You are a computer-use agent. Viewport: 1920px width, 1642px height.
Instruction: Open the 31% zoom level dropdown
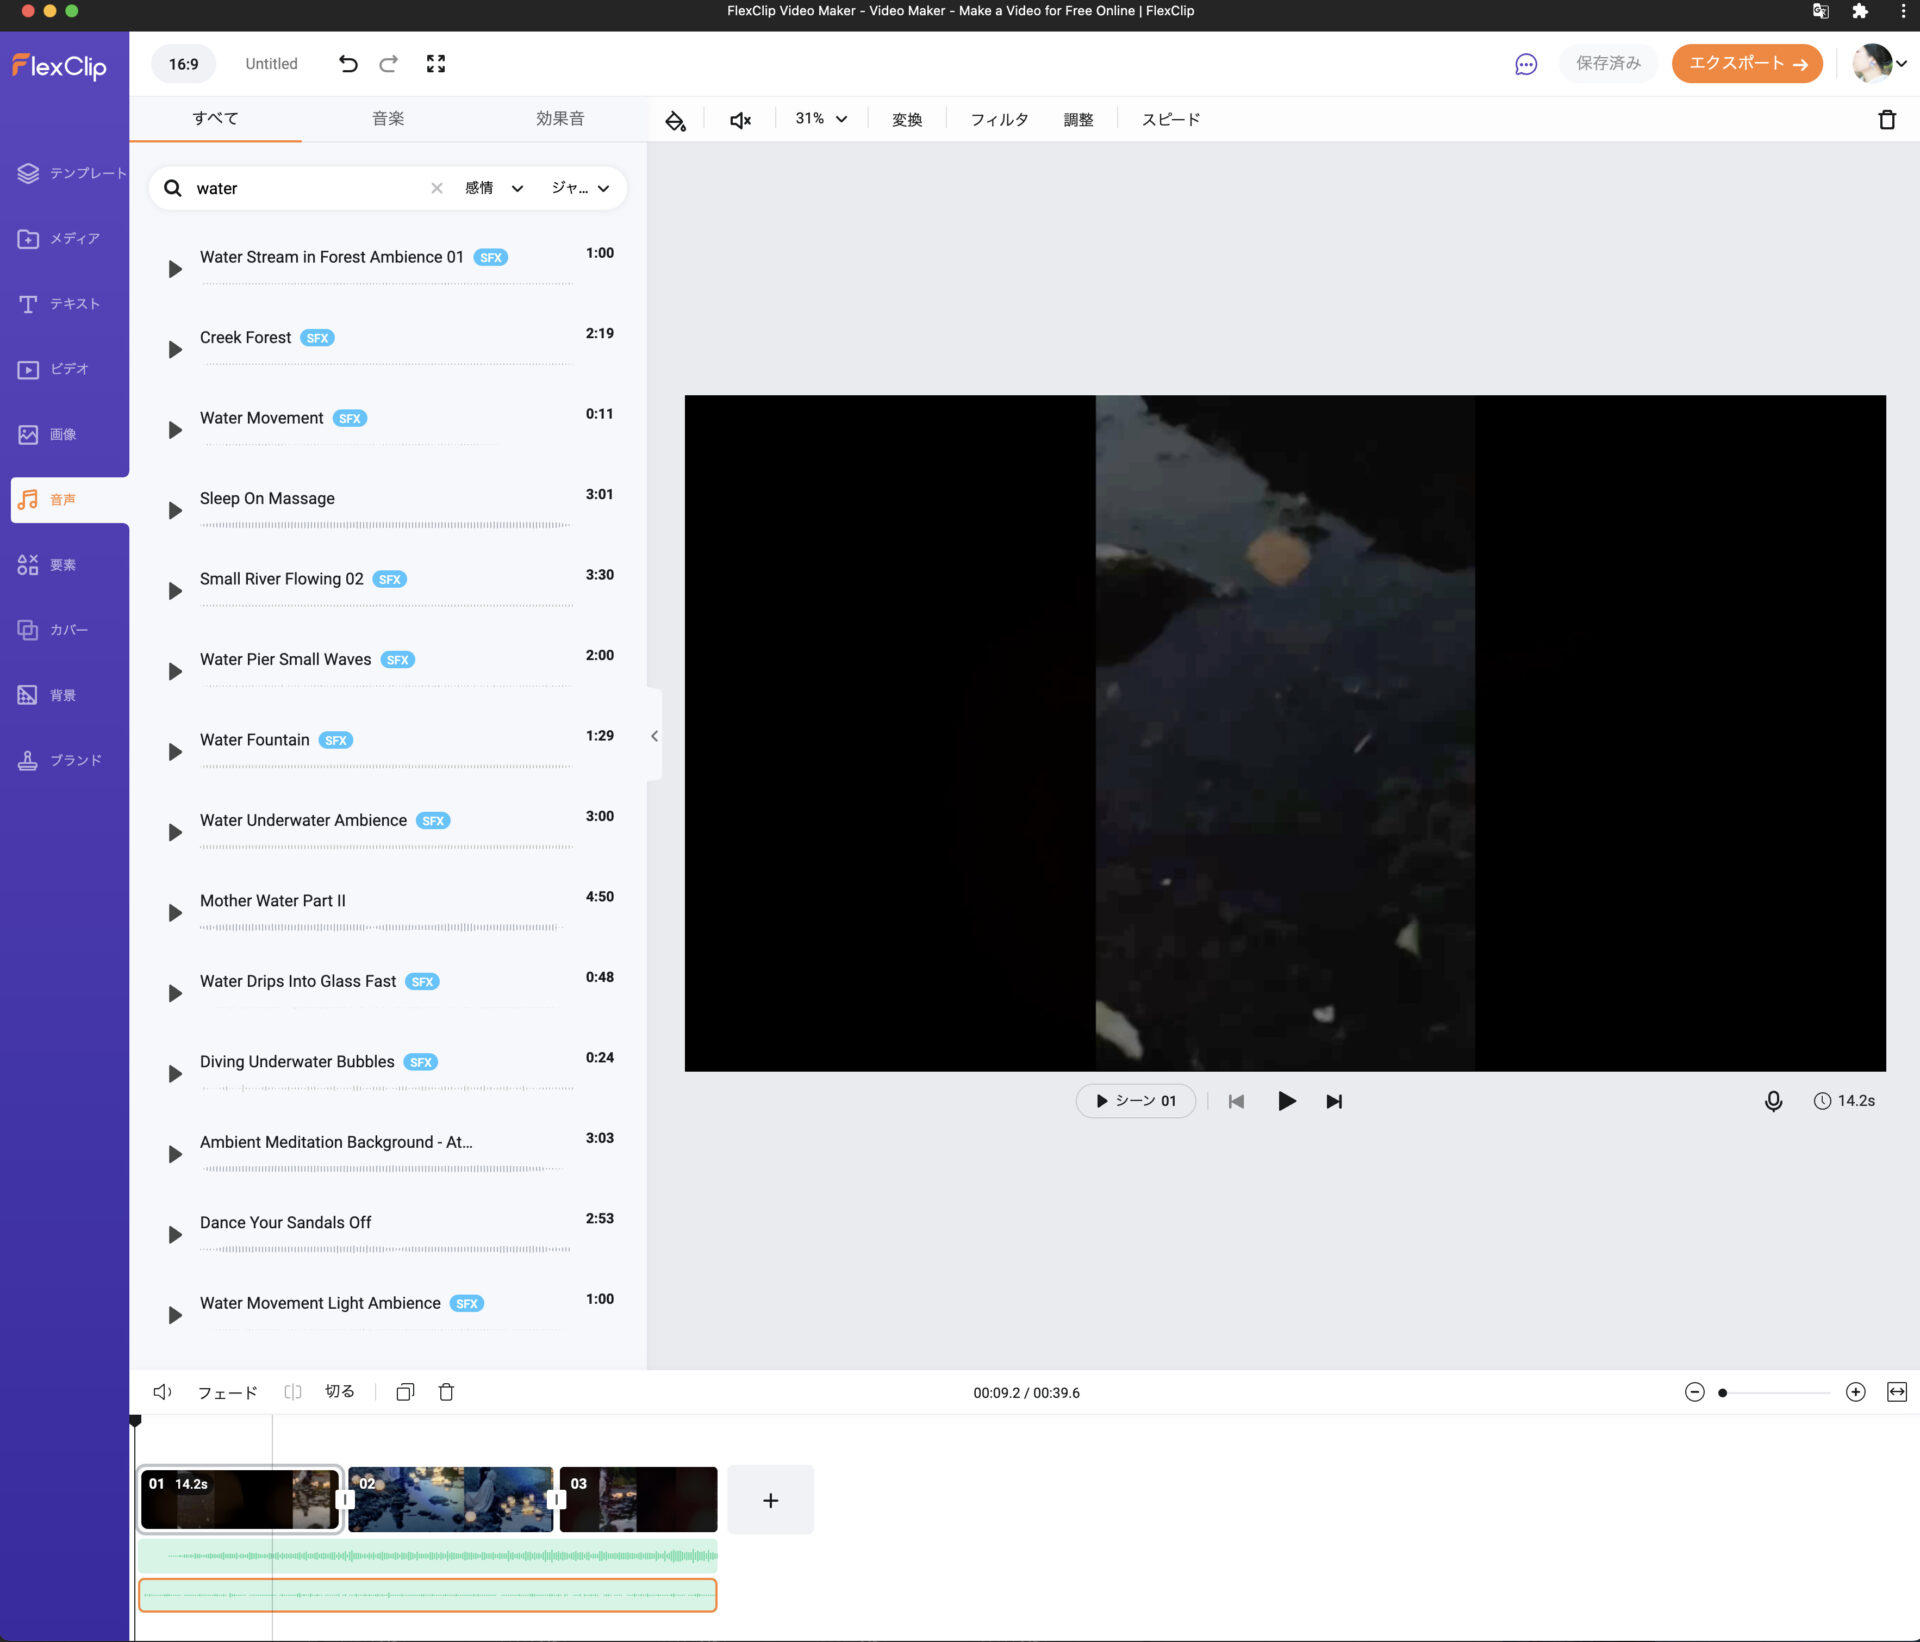(819, 118)
